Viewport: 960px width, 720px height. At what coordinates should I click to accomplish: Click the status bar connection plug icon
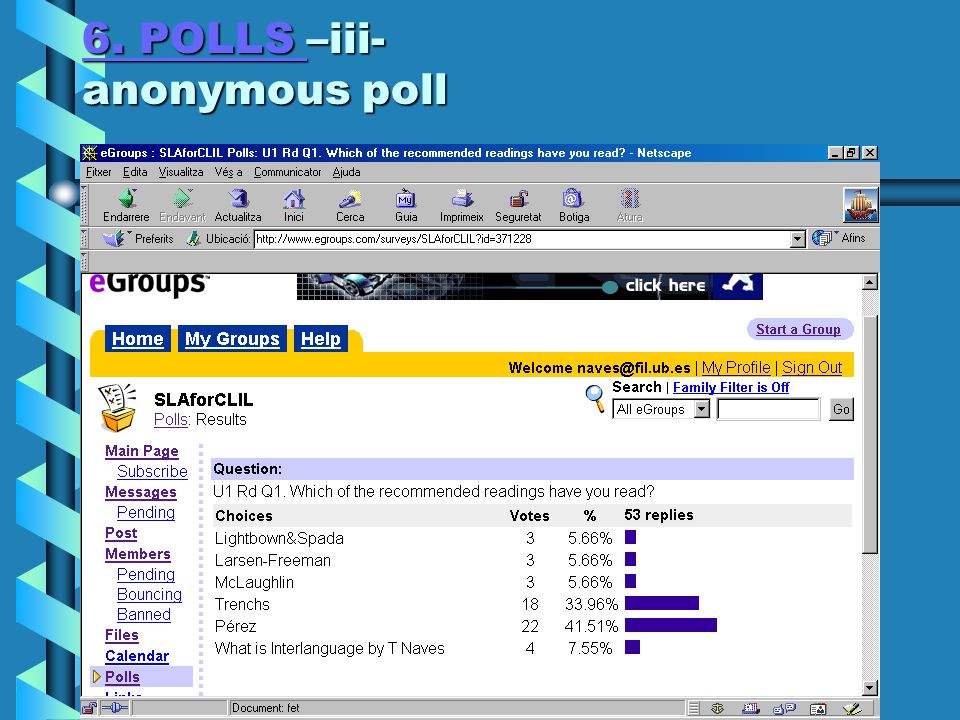coord(114,708)
